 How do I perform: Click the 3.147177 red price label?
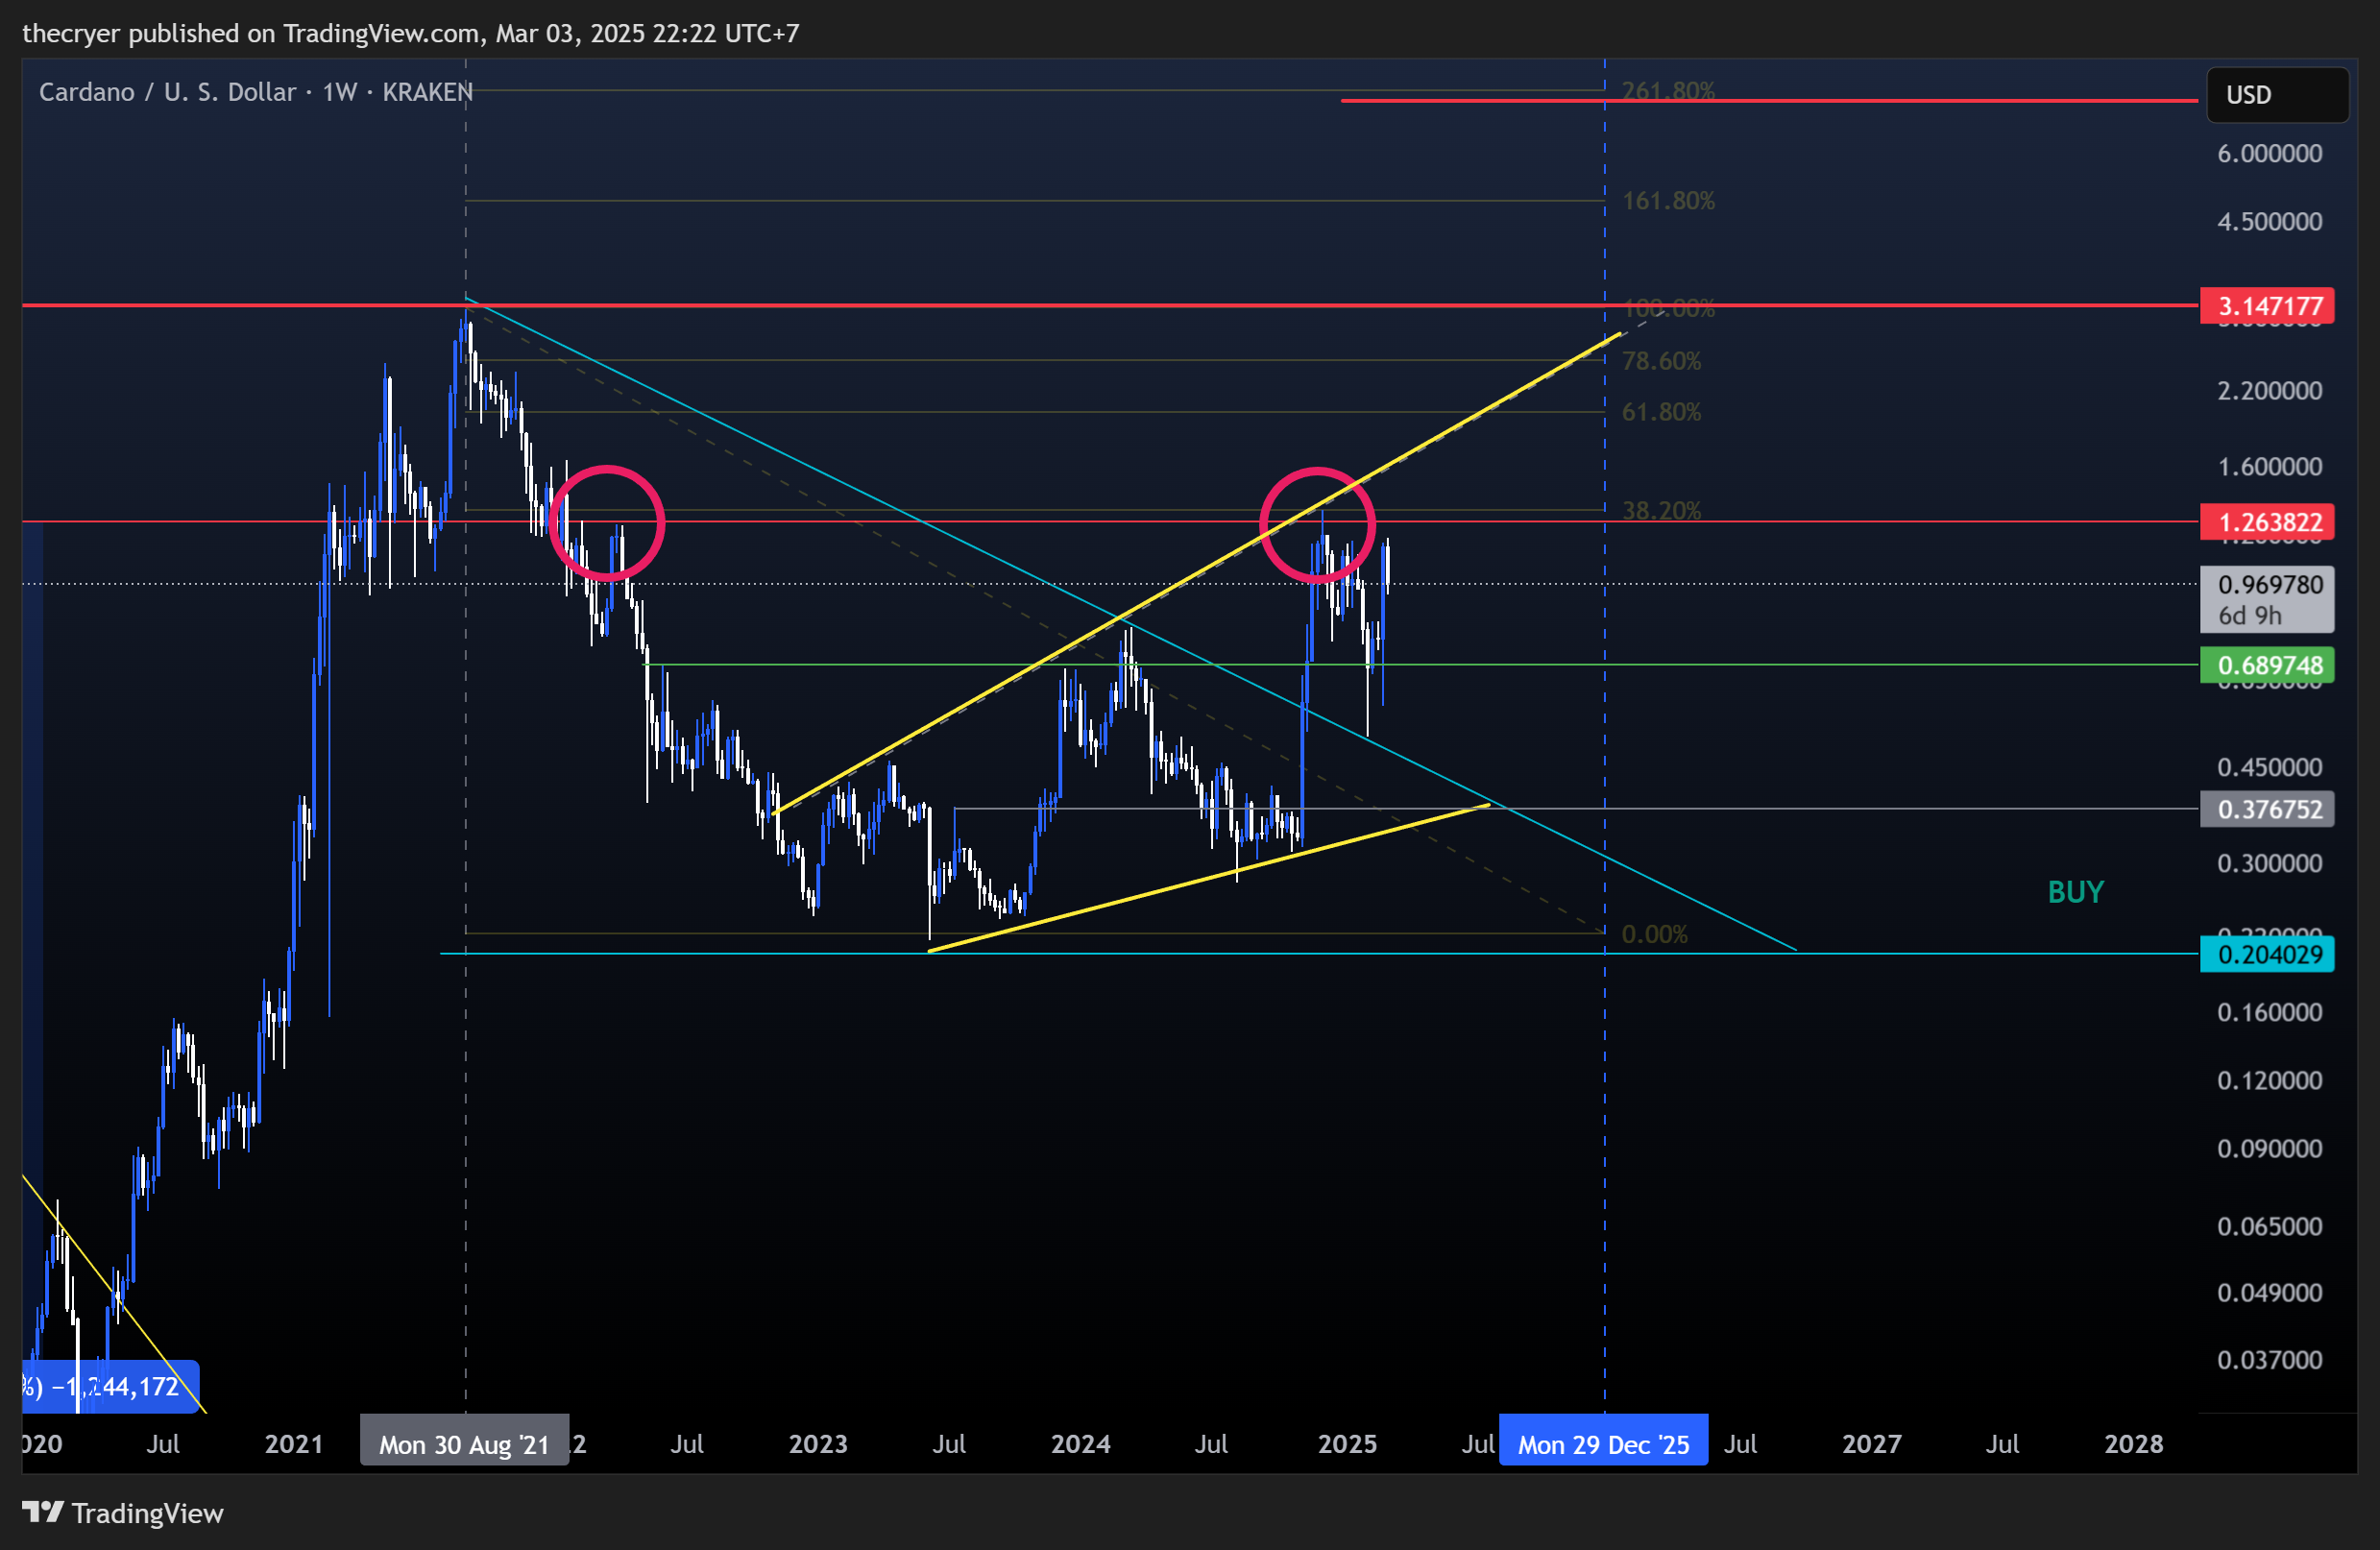2267,306
